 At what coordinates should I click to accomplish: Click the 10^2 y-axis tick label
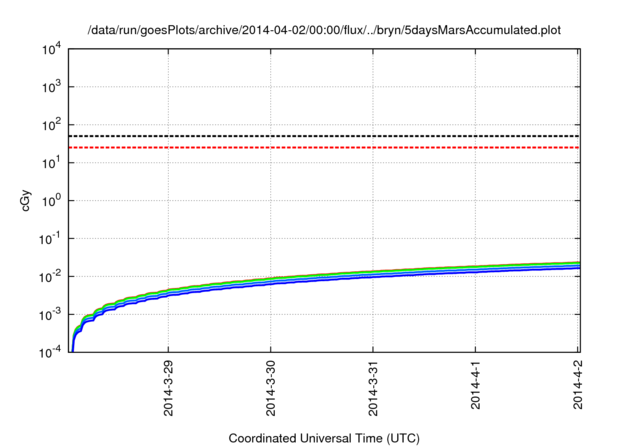[52, 125]
